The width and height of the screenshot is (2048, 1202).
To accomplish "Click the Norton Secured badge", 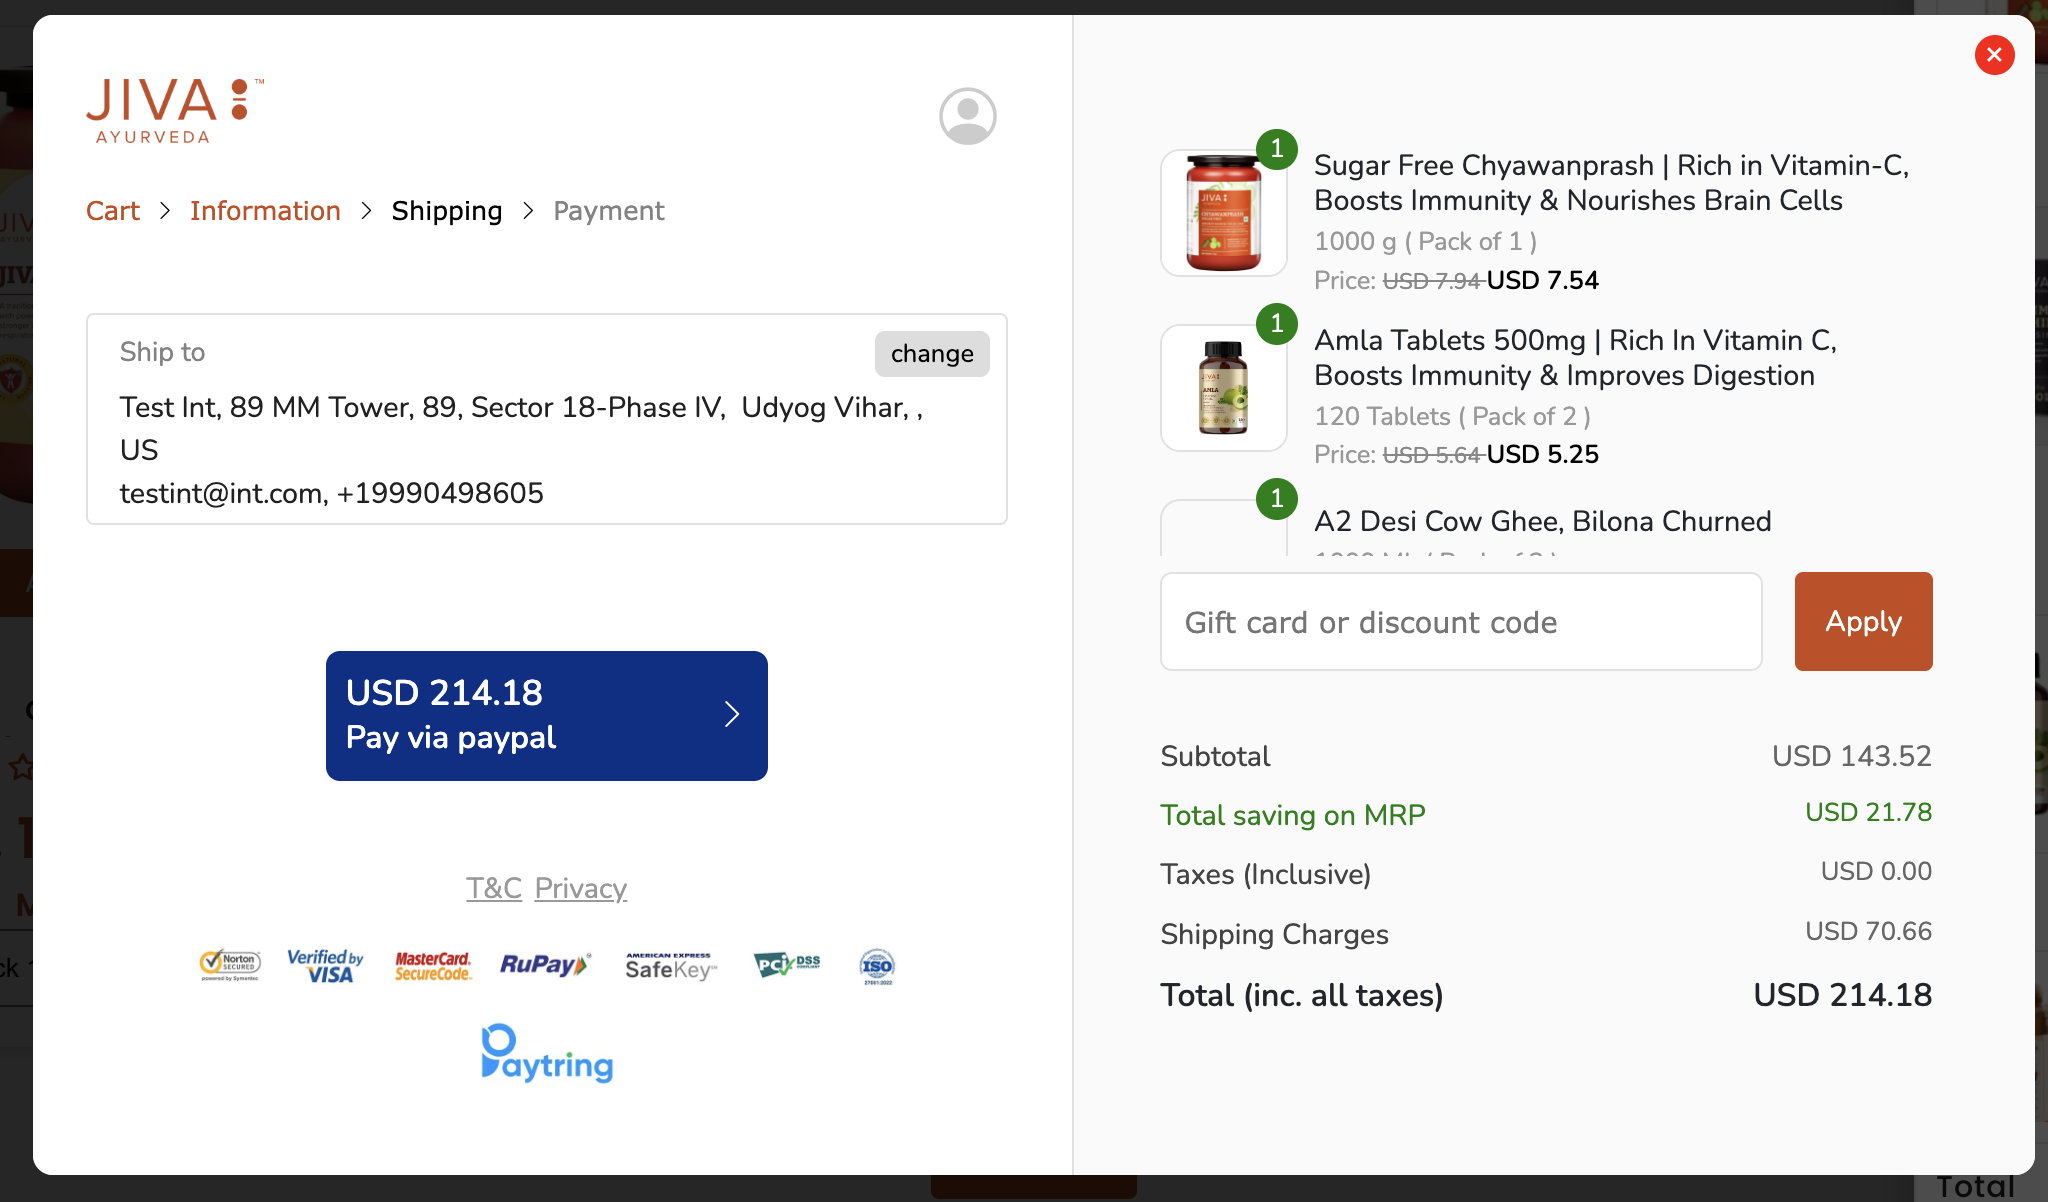I will [x=230, y=965].
